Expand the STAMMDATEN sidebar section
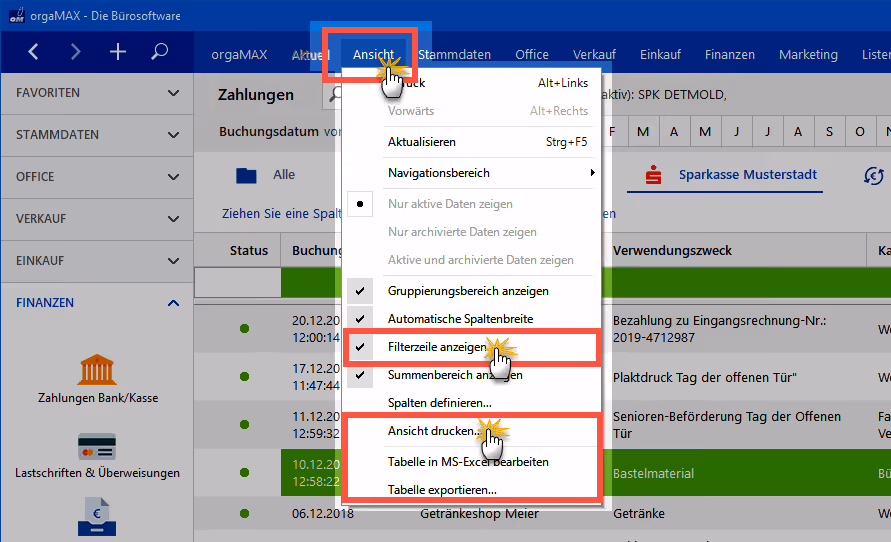The height and width of the screenshot is (542, 891). [97, 135]
